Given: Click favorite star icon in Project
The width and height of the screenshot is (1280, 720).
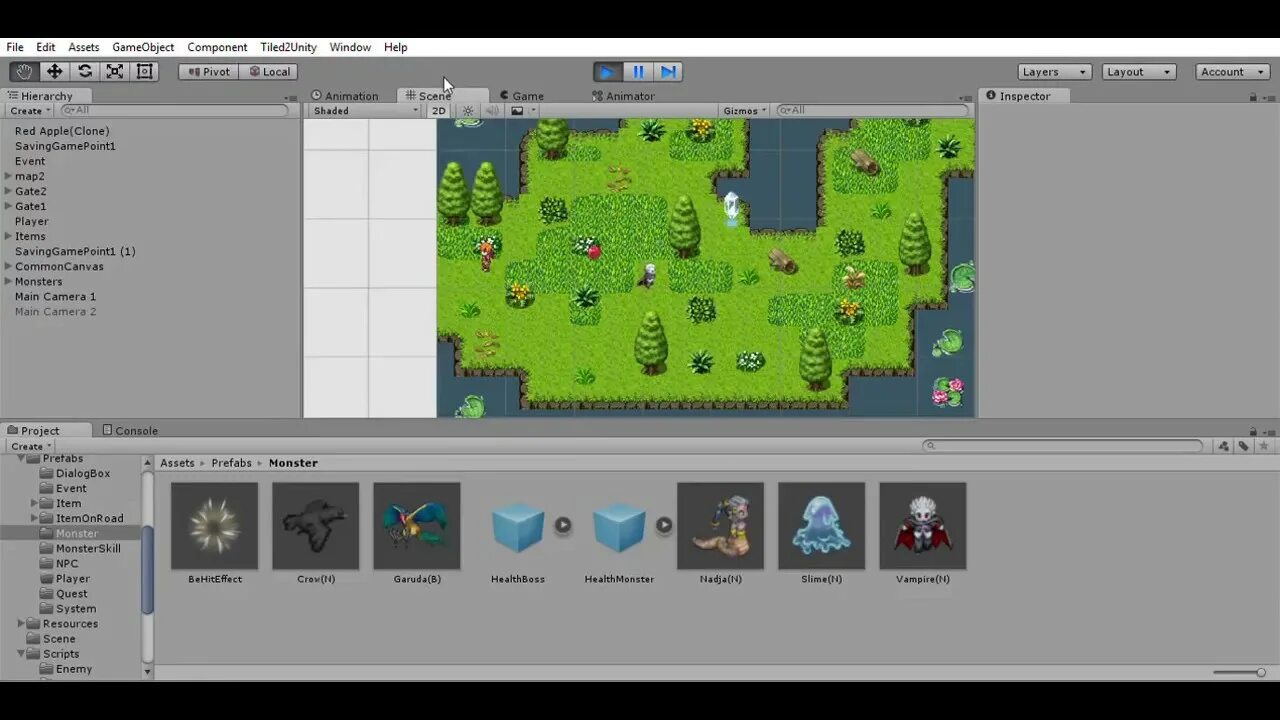Looking at the screenshot, I should tap(1264, 446).
